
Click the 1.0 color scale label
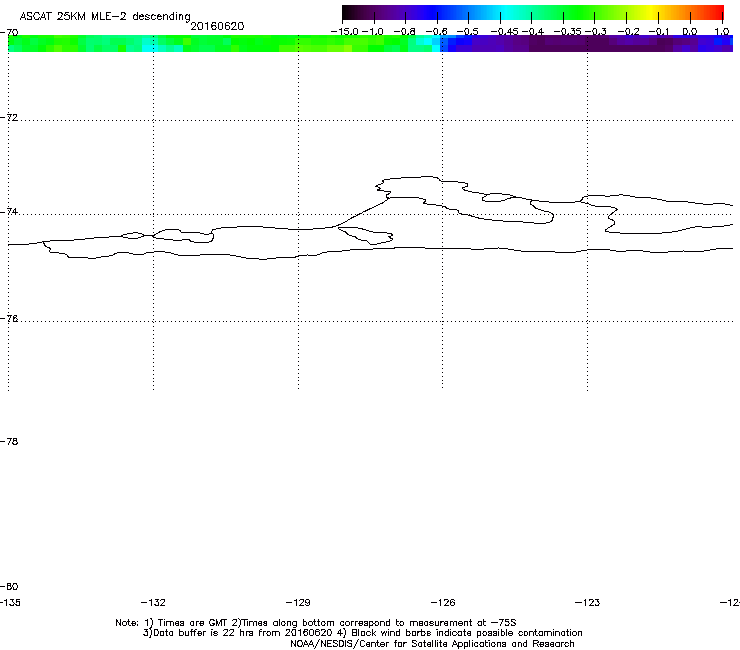[x=722, y=32]
